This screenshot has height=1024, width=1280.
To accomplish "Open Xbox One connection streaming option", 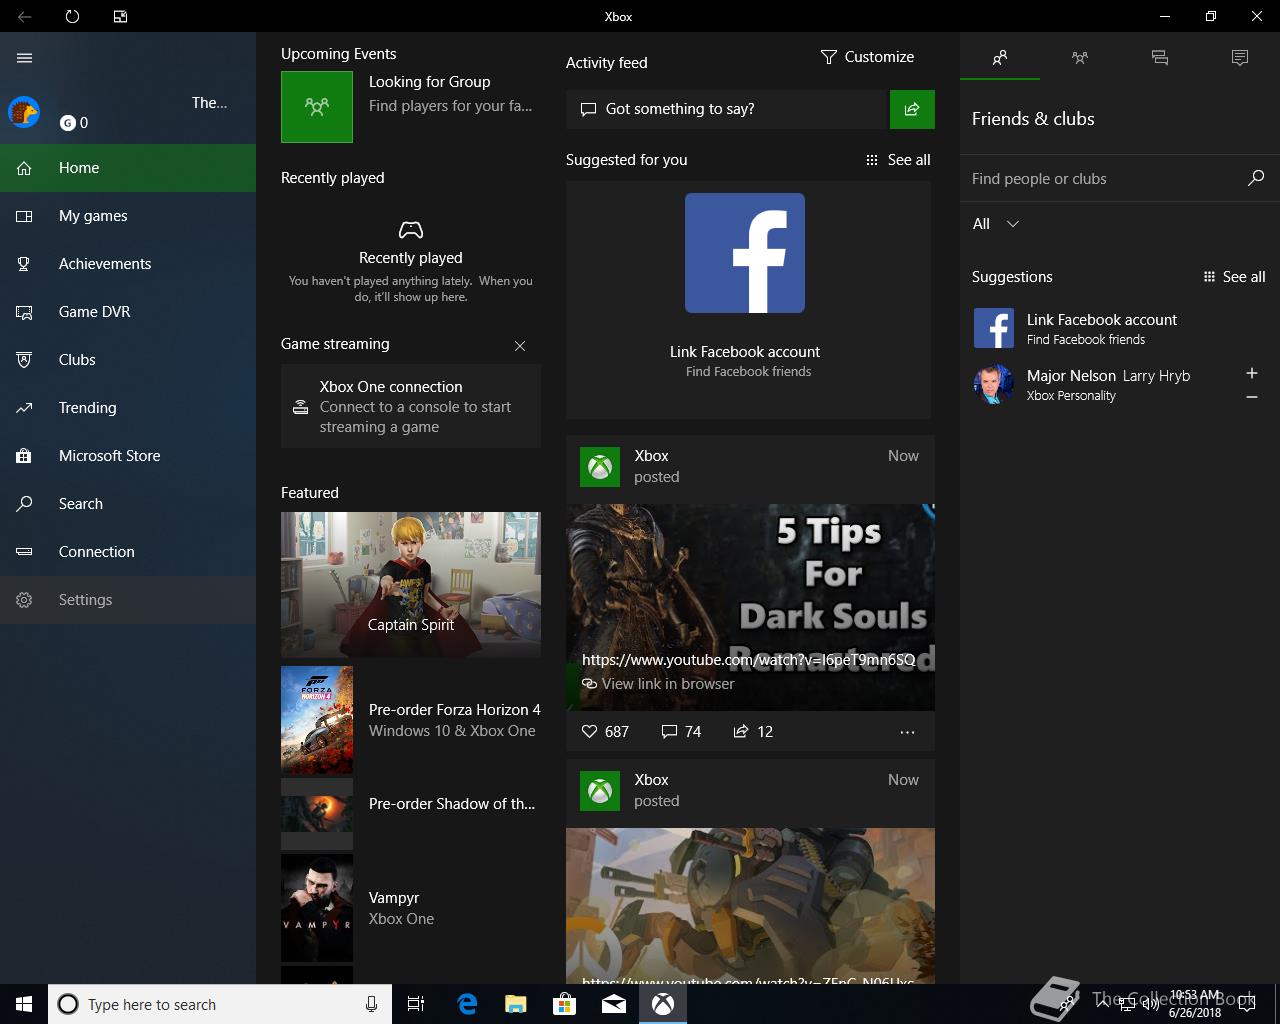I will (411, 406).
